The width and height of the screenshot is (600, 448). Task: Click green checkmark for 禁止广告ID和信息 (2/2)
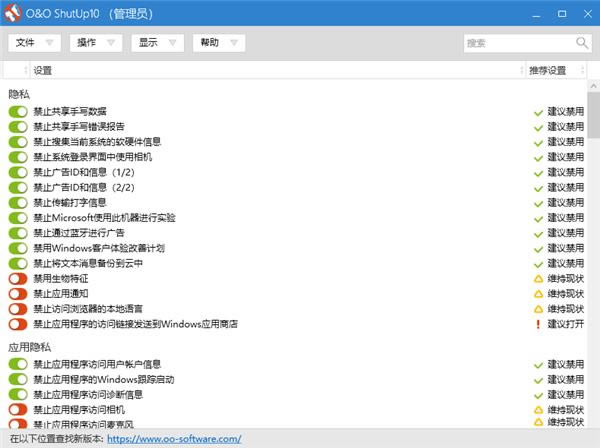tap(538, 189)
